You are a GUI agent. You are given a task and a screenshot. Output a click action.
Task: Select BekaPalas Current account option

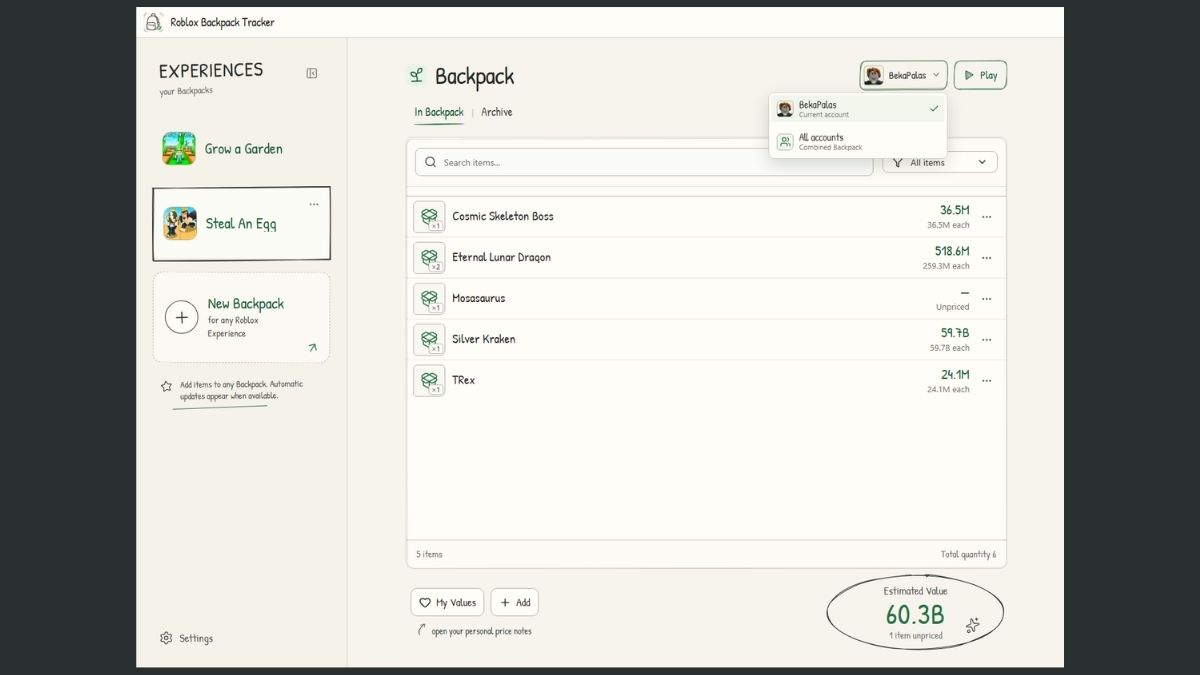(x=858, y=109)
